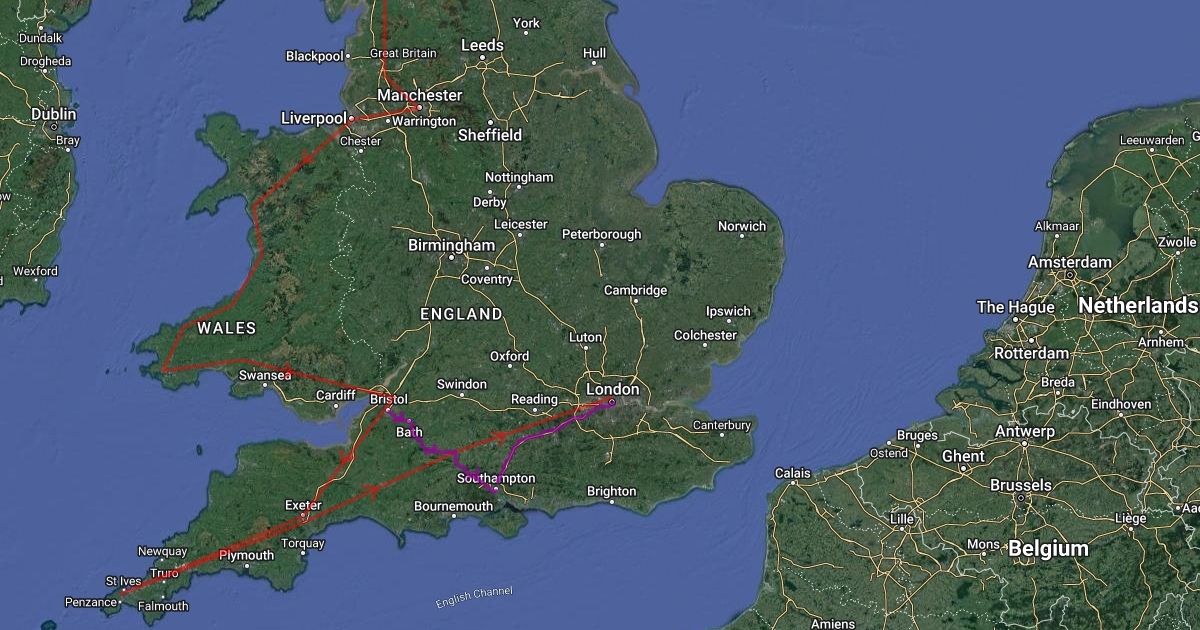Select the Belgium country label

pos(1048,549)
